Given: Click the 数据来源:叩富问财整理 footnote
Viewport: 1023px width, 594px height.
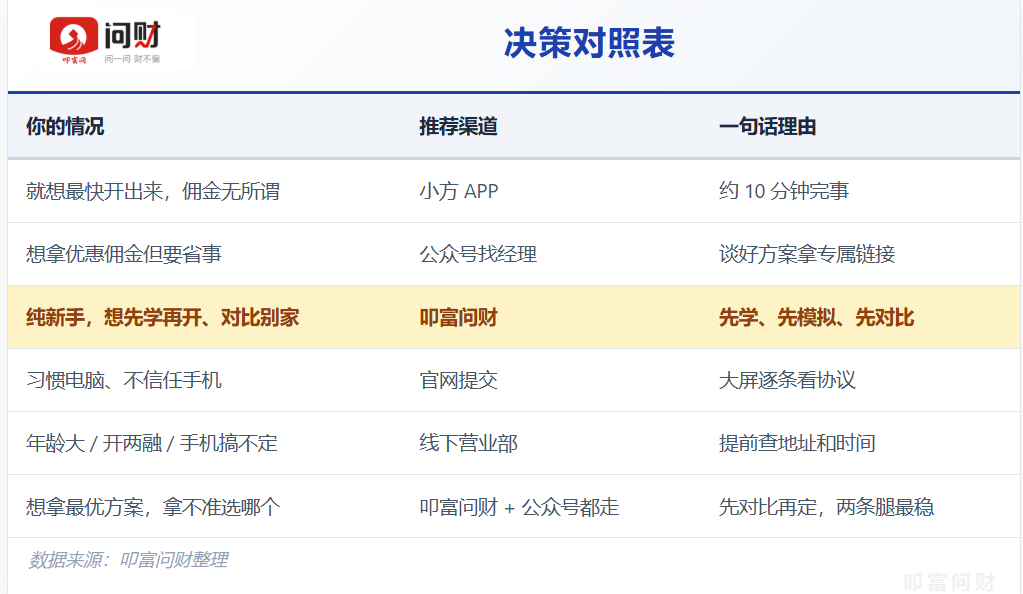Looking at the screenshot, I should (129, 559).
